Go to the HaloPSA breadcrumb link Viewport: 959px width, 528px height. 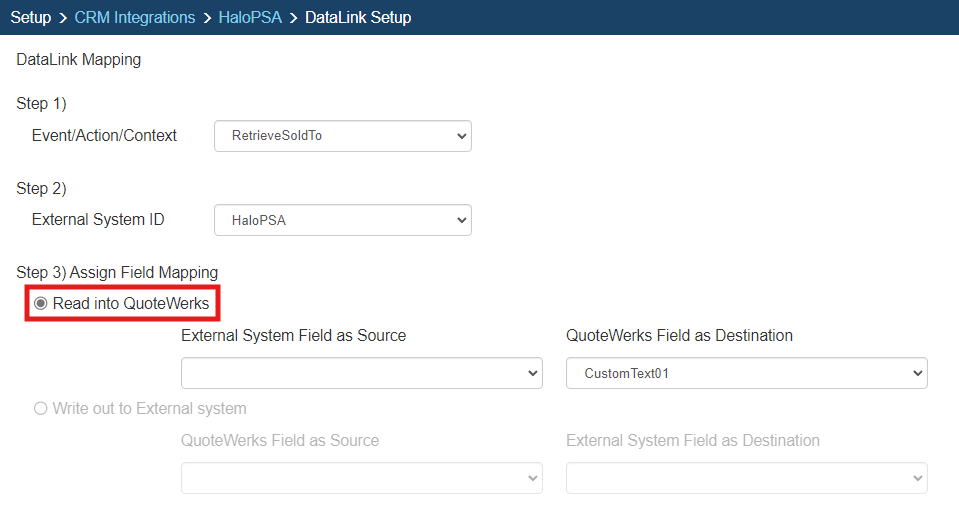(250, 17)
